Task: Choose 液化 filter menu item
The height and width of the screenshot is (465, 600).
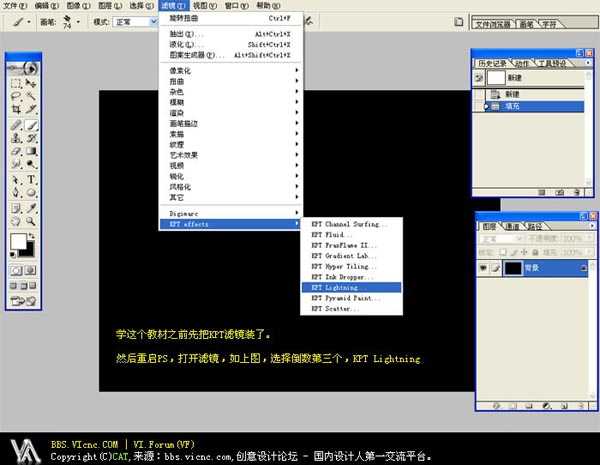Action: tap(231, 44)
